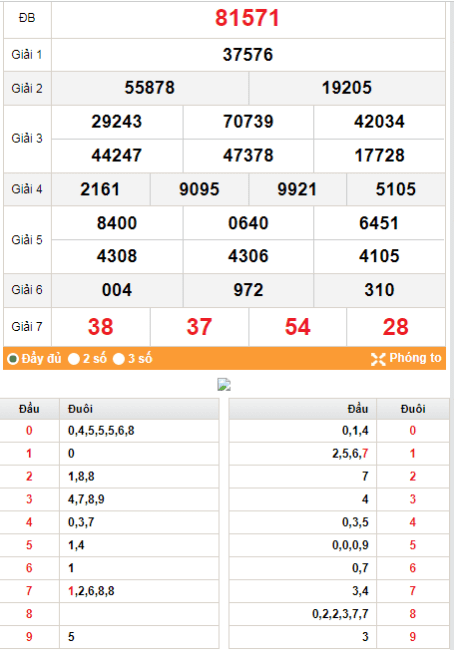
Task: Click the Giải 7 number 54
Action: [297, 327]
